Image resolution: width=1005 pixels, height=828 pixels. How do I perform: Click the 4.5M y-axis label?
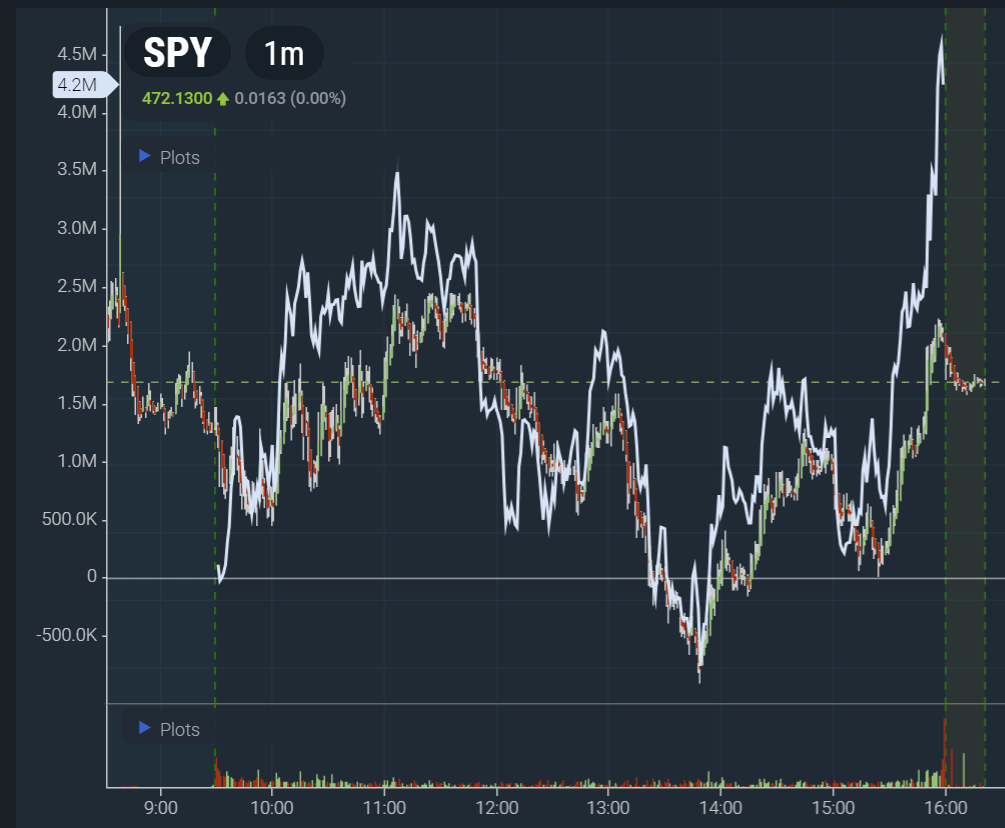(77, 54)
